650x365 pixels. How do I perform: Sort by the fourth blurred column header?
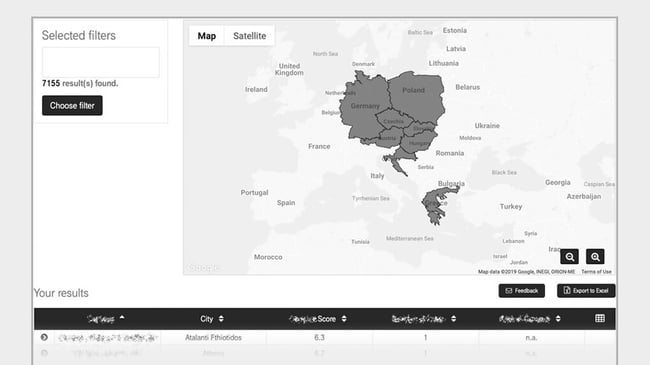pos(424,319)
